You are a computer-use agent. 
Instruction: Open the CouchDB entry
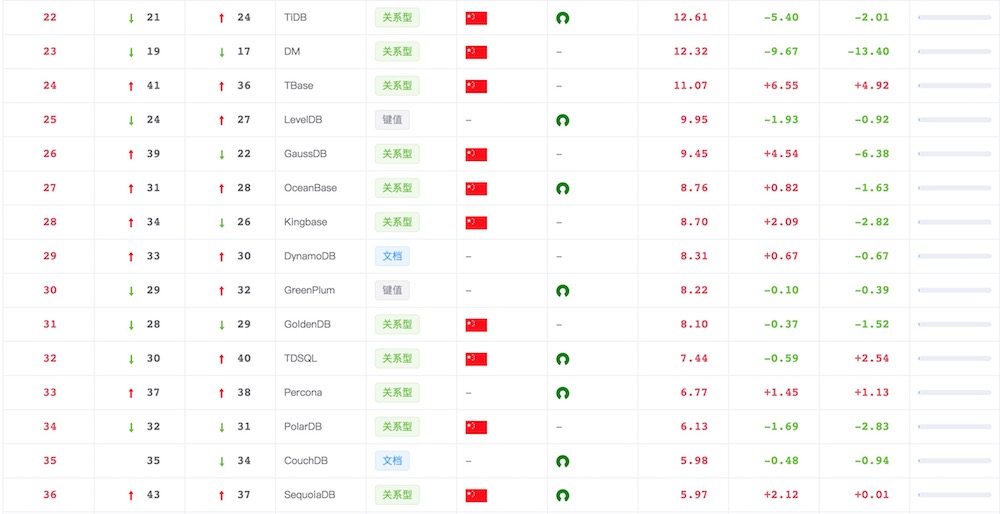tap(306, 461)
